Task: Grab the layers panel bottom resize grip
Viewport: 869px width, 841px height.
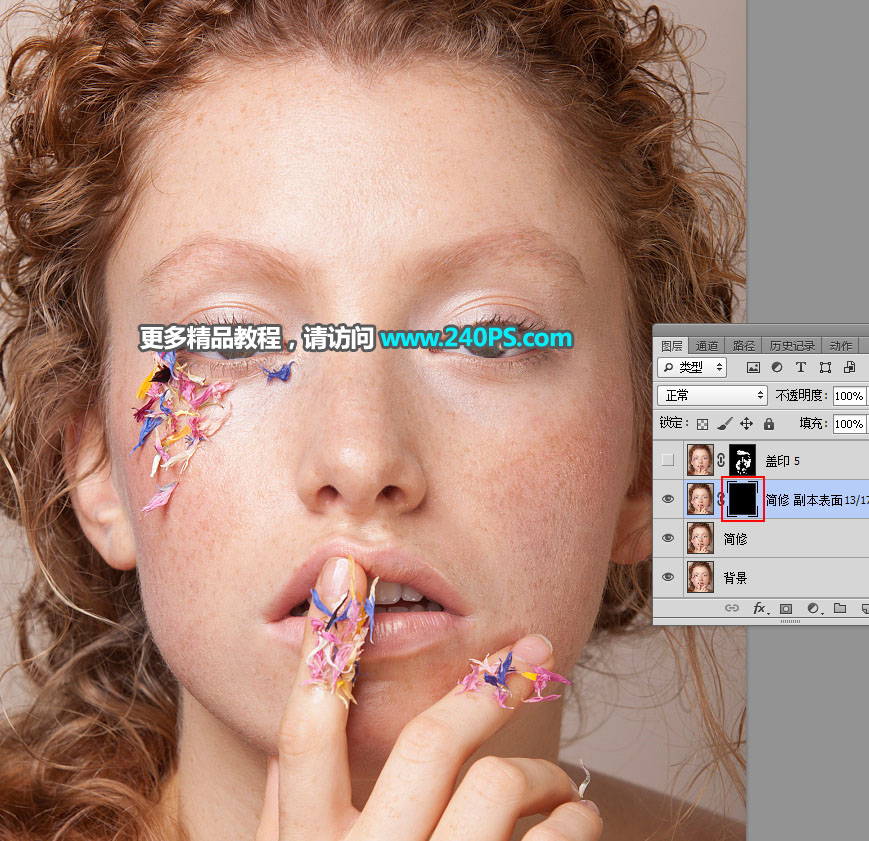Action: point(790,621)
